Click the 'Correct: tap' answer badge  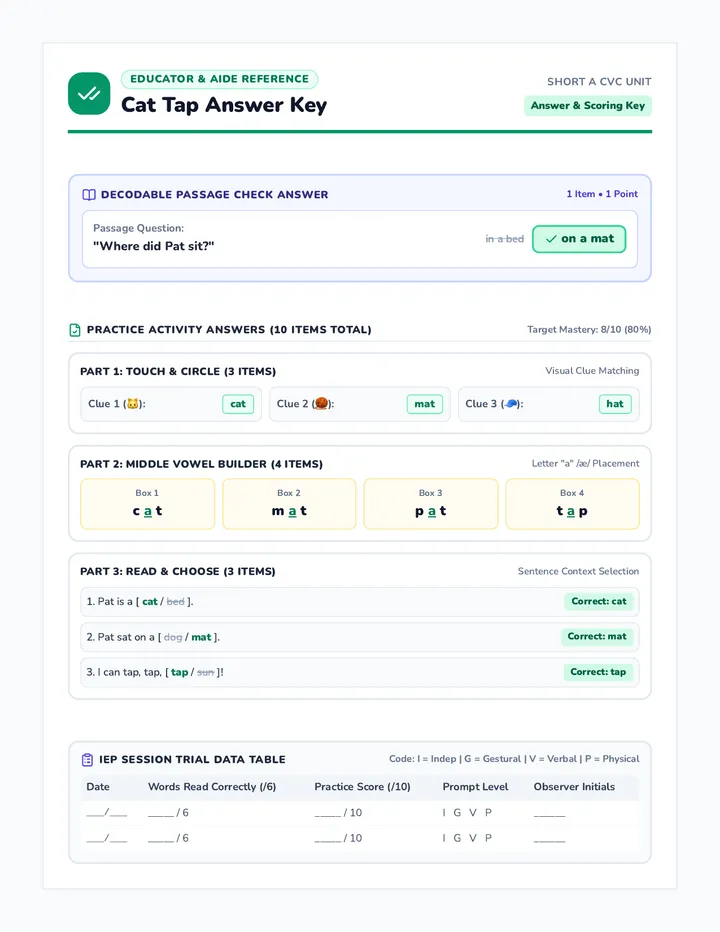click(598, 672)
